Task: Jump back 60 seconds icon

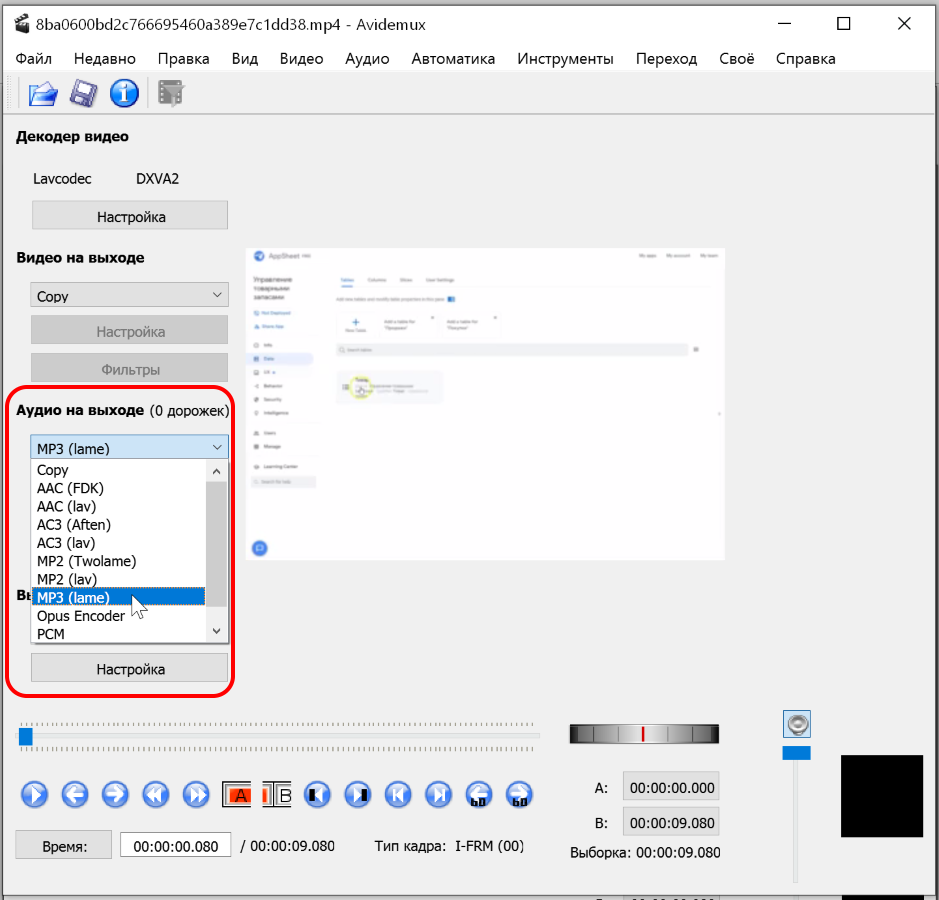Action: (x=479, y=795)
